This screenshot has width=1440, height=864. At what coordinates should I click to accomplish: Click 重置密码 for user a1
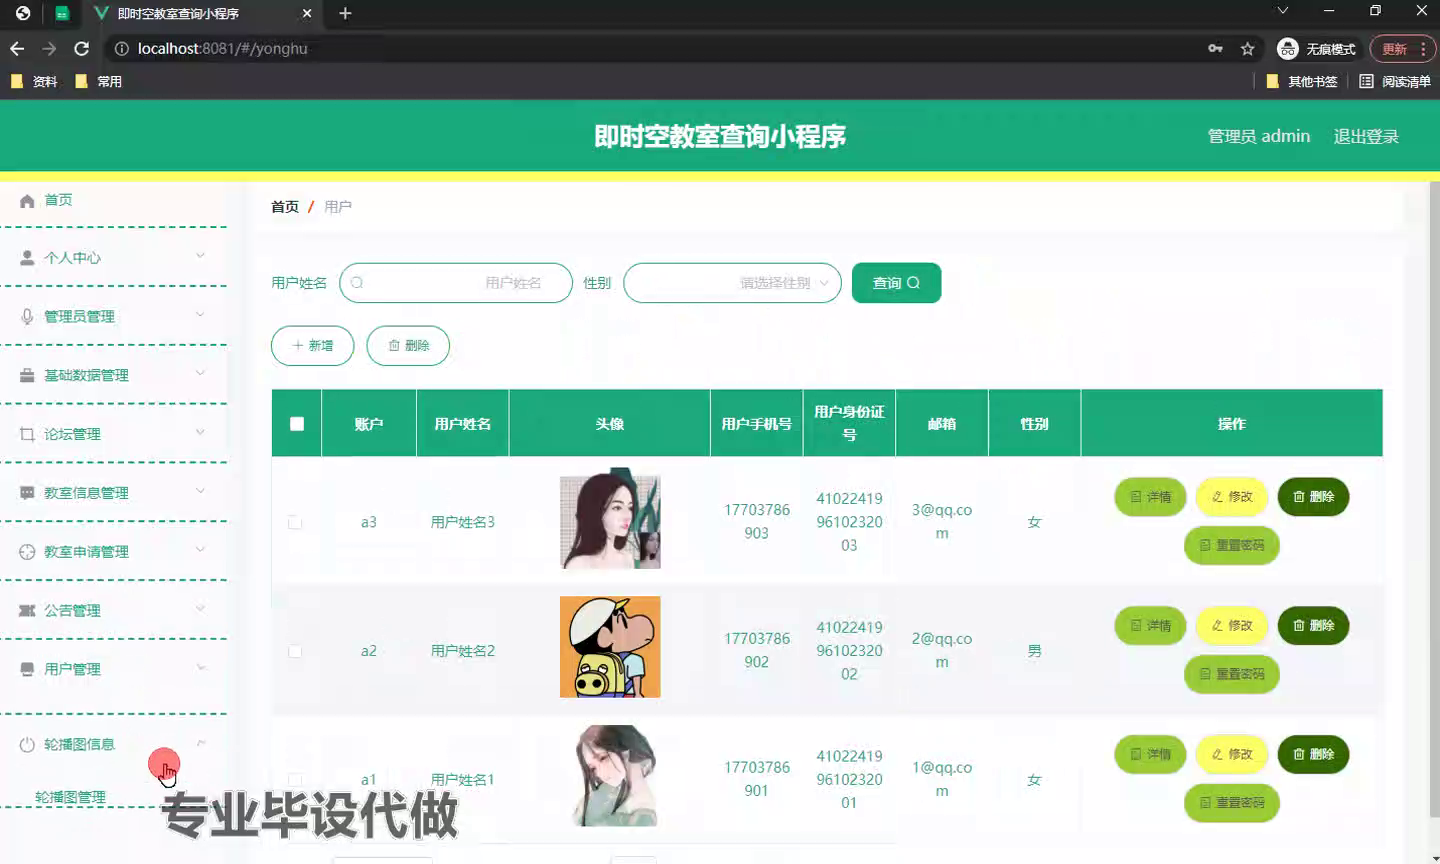[1232, 803]
